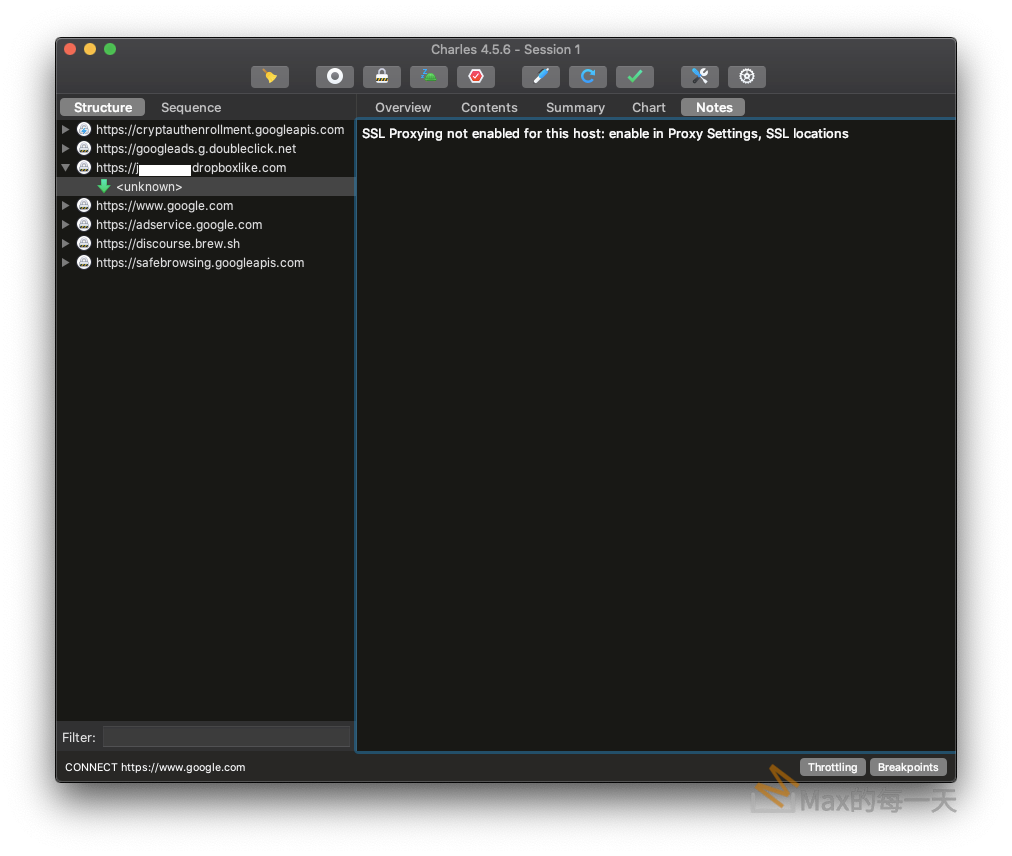
Task: Toggle SSL Proxying with the padlock icon
Action: [x=382, y=77]
